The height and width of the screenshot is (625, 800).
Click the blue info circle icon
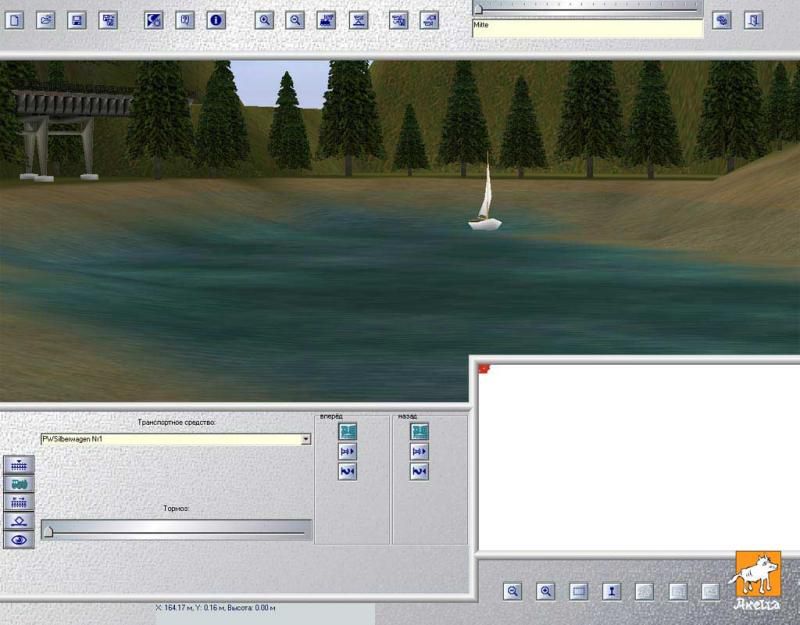coord(215,20)
